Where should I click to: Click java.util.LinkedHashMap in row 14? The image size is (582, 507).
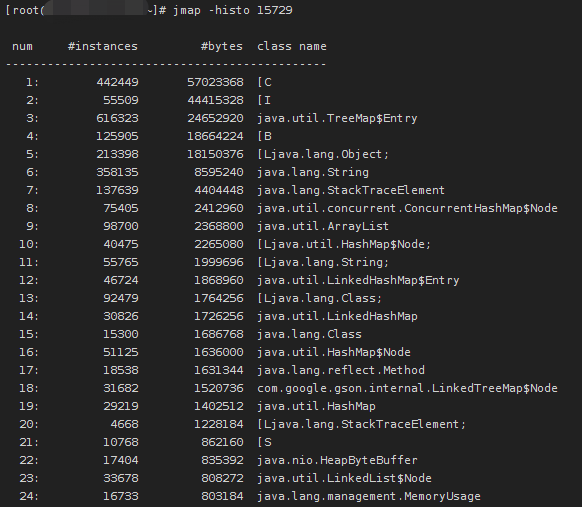(x=337, y=316)
